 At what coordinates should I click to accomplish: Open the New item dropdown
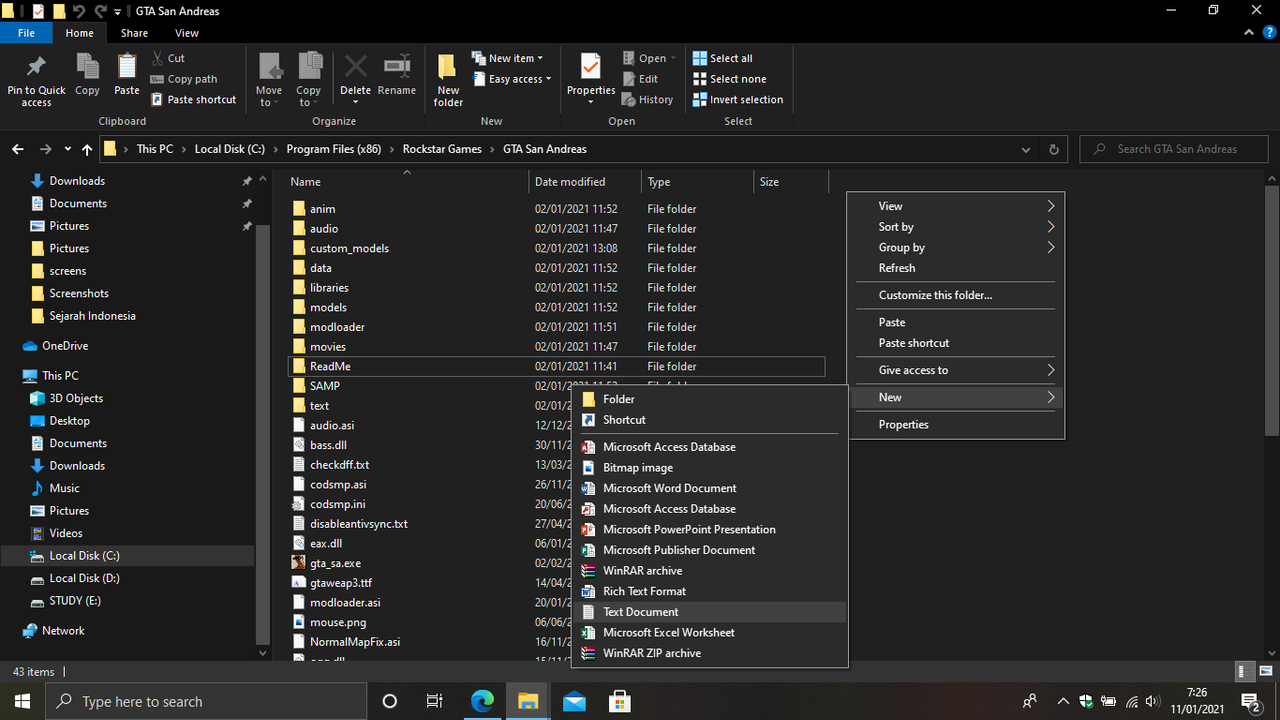point(508,58)
